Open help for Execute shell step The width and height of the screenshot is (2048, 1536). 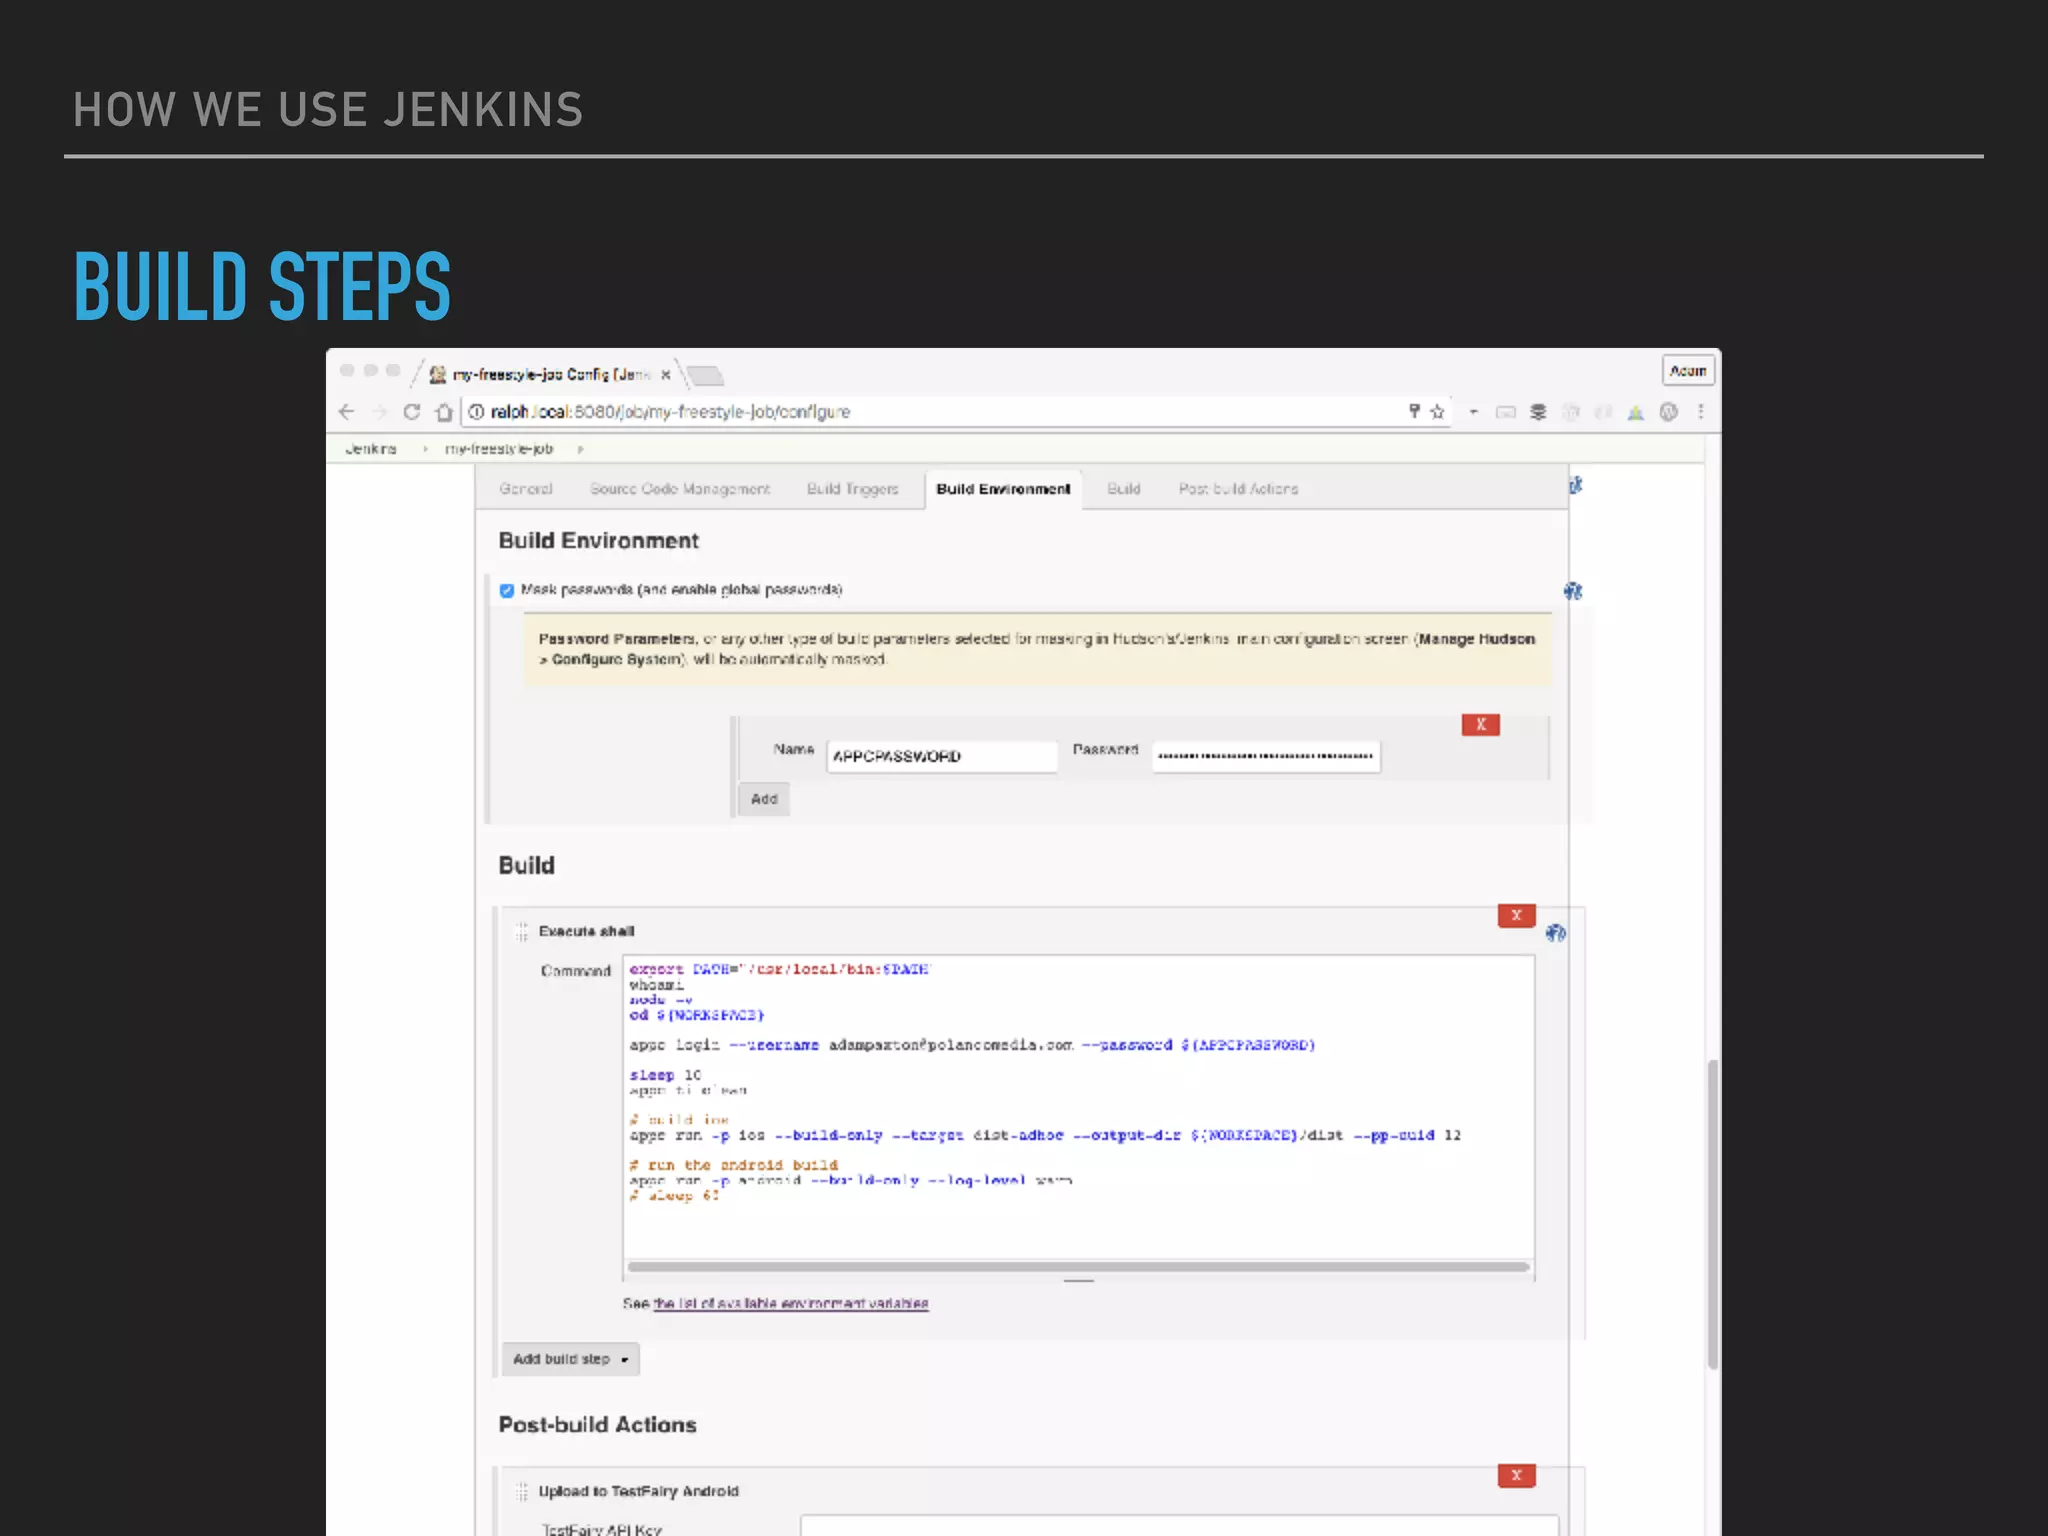point(1556,933)
